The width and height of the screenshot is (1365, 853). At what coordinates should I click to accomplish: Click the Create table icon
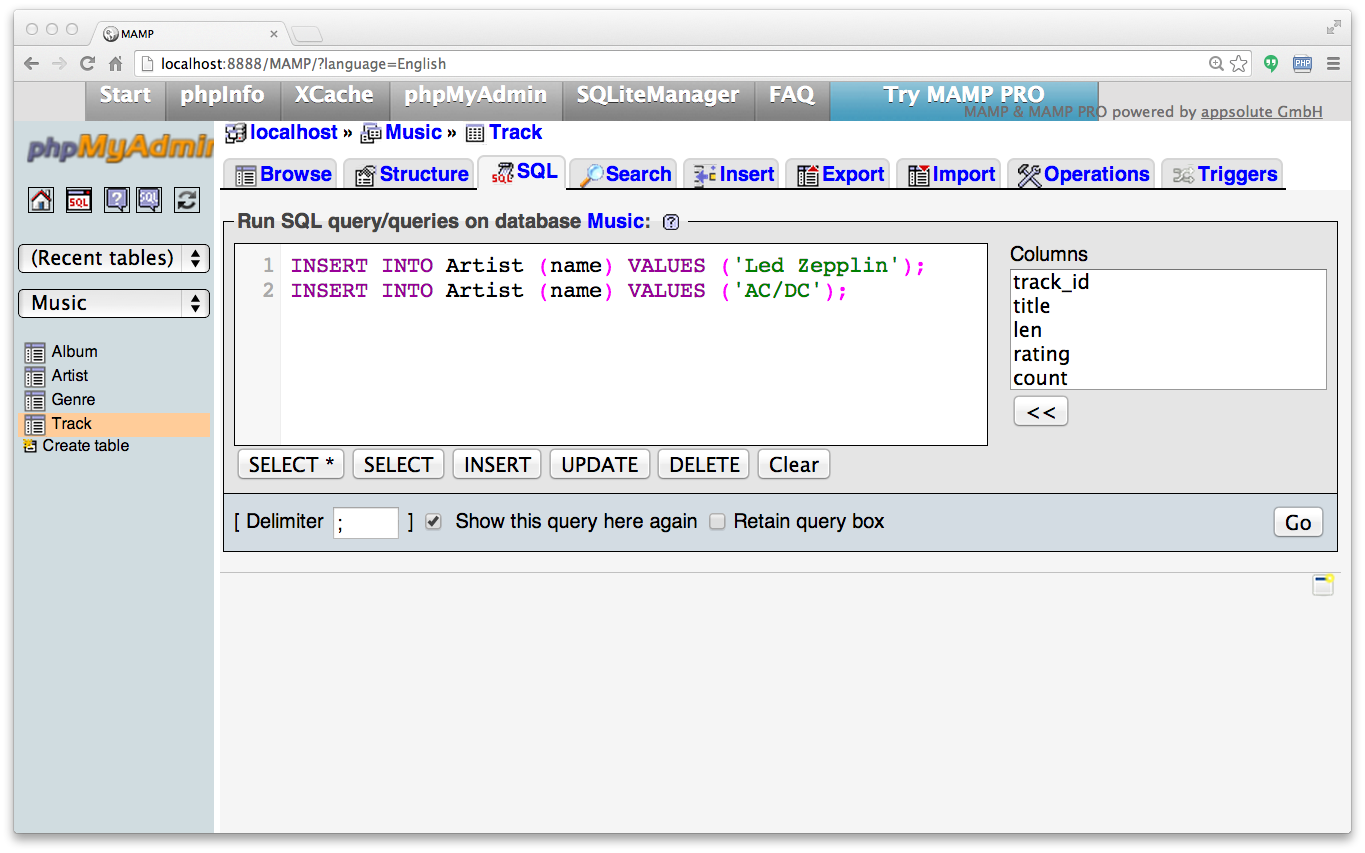30,446
